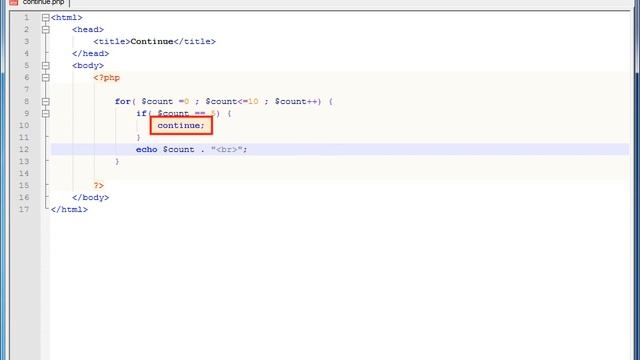
Task: Click the if ($count == 5) condition
Action: (184, 113)
